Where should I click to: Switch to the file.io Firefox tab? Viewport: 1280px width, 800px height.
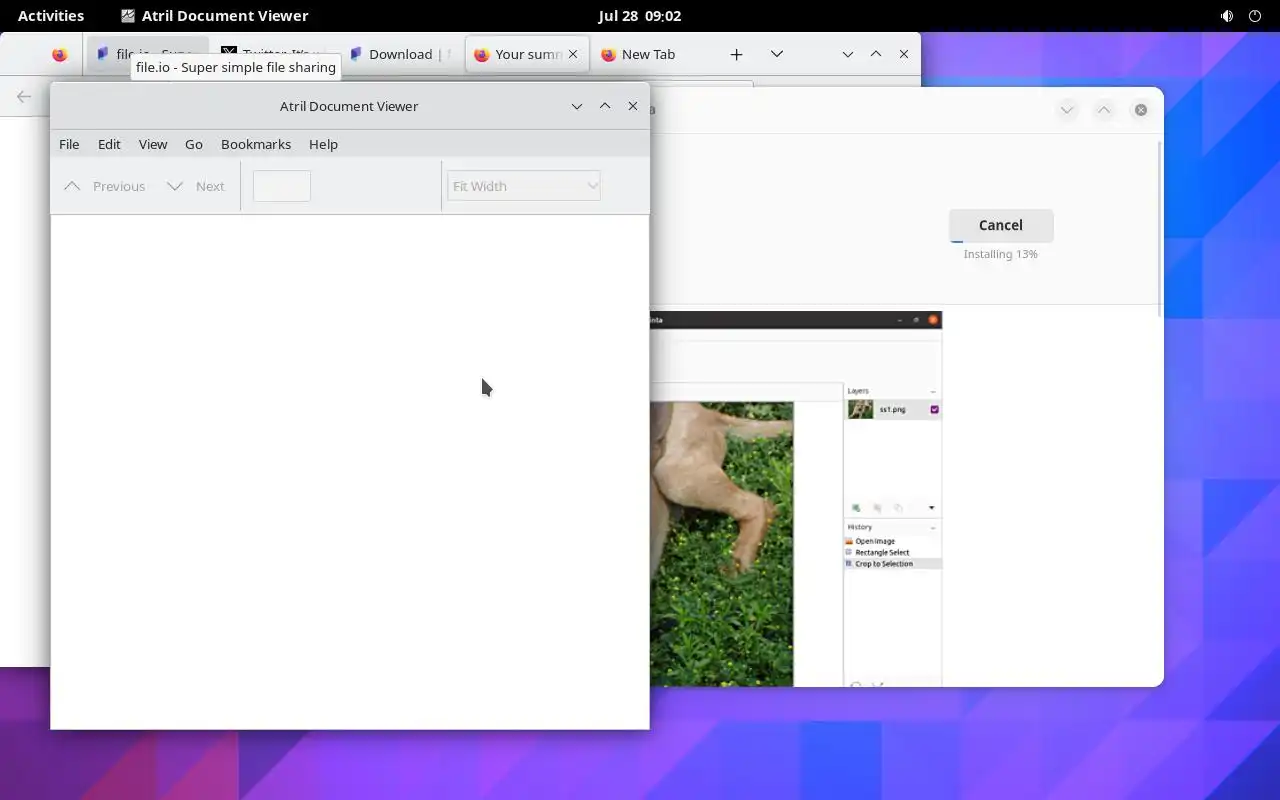[x=148, y=54]
